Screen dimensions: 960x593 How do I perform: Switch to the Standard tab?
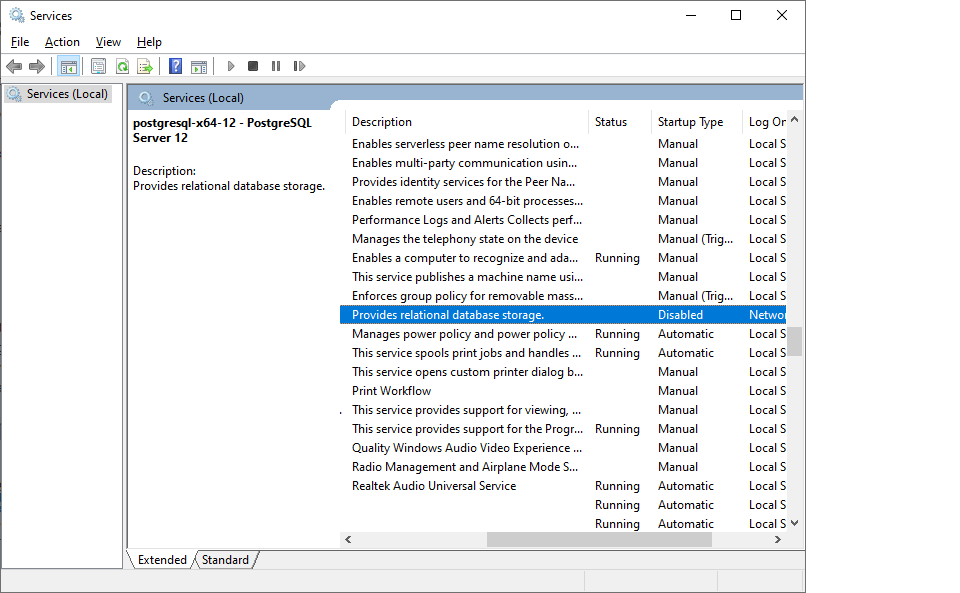coord(225,560)
